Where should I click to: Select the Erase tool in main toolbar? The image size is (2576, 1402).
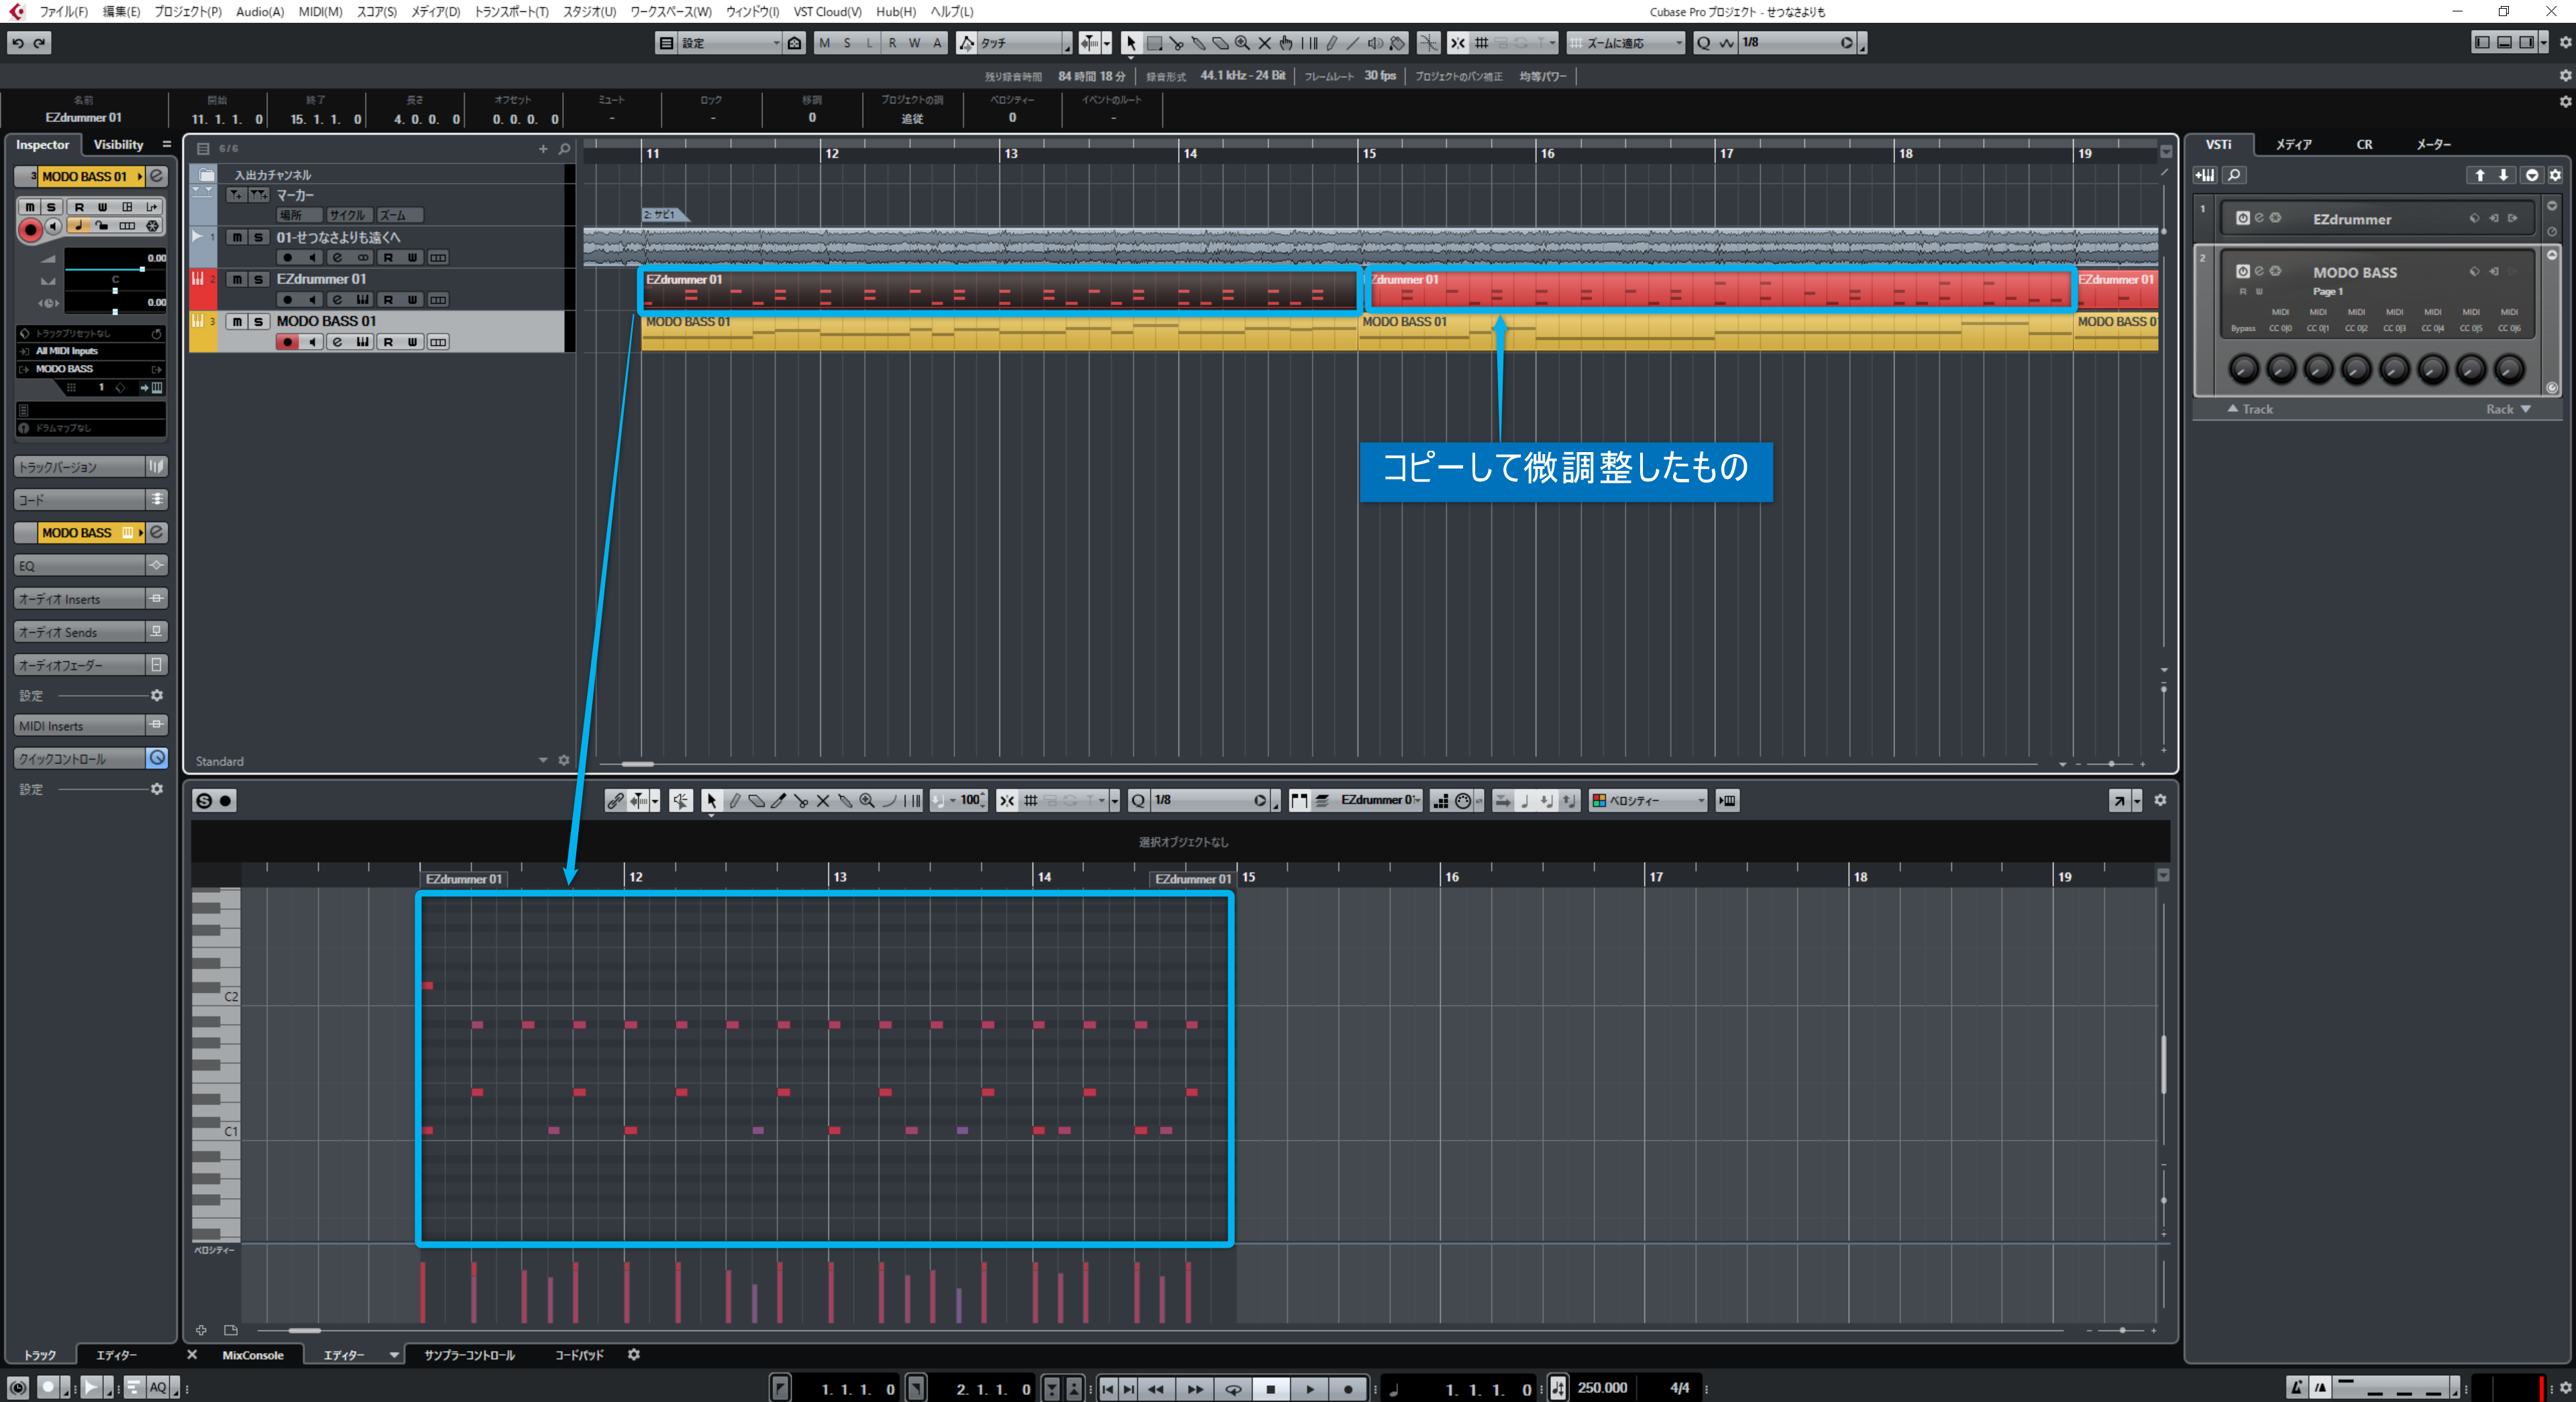click(x=1220, y=43)
